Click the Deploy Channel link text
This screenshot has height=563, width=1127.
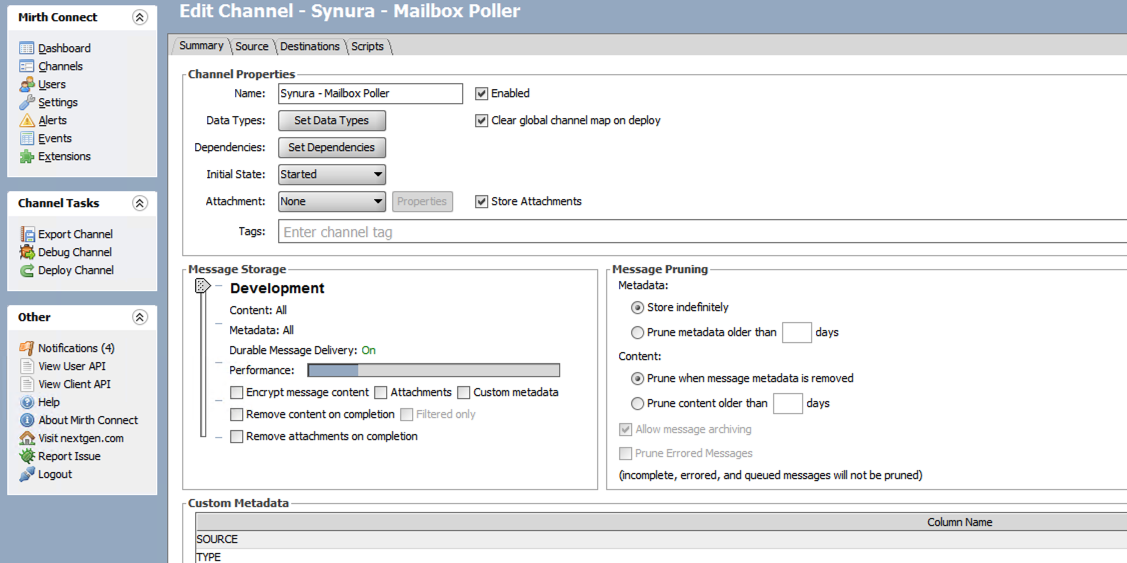(x=75, y=270)
